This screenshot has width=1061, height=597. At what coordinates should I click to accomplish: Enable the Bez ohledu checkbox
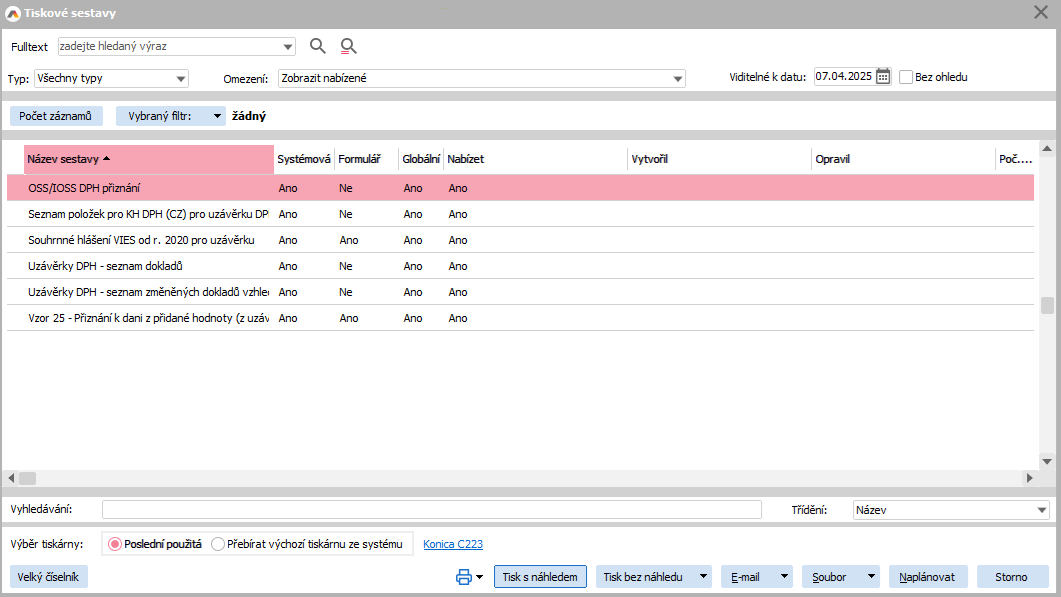(x=906, y=77)
